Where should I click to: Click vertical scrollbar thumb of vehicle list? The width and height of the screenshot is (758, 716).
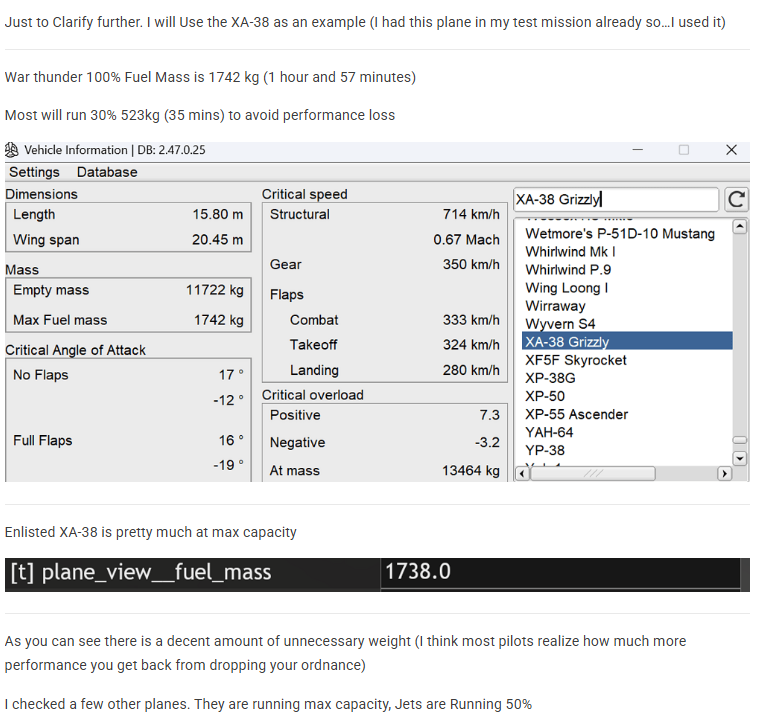740,440
